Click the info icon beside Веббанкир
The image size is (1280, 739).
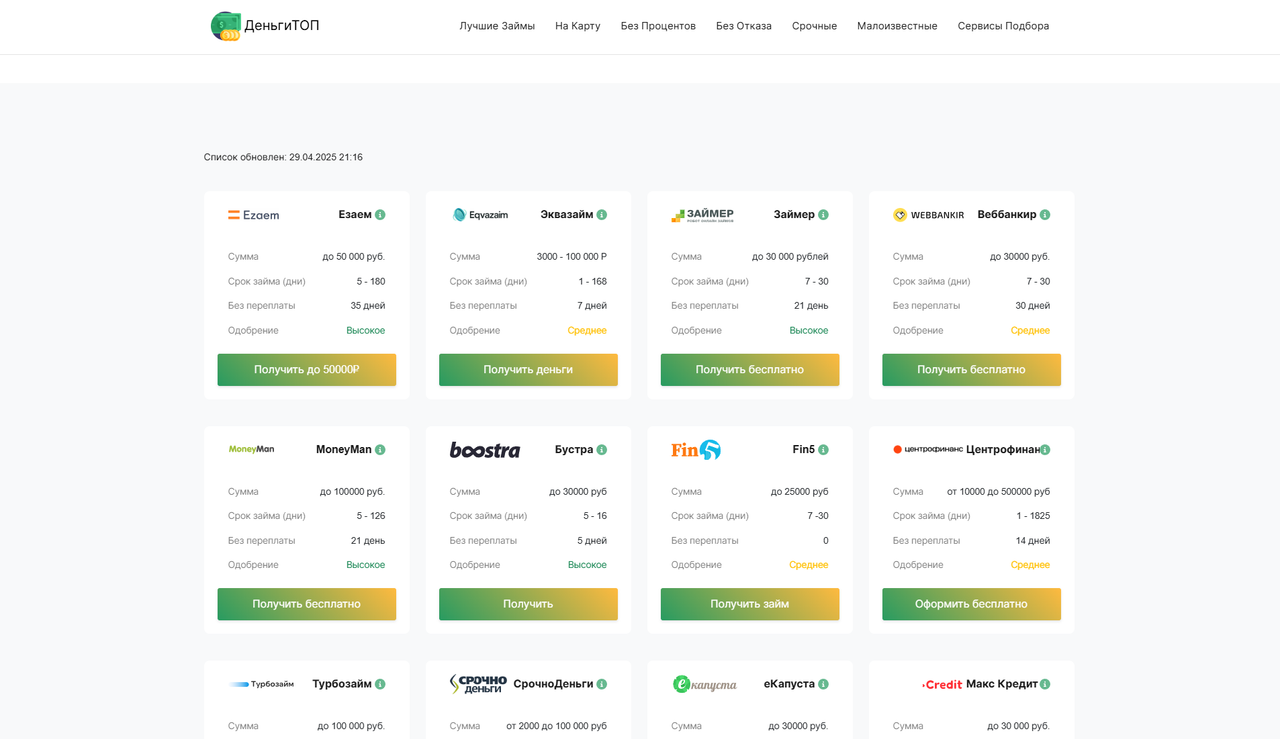click(1045, 215)
